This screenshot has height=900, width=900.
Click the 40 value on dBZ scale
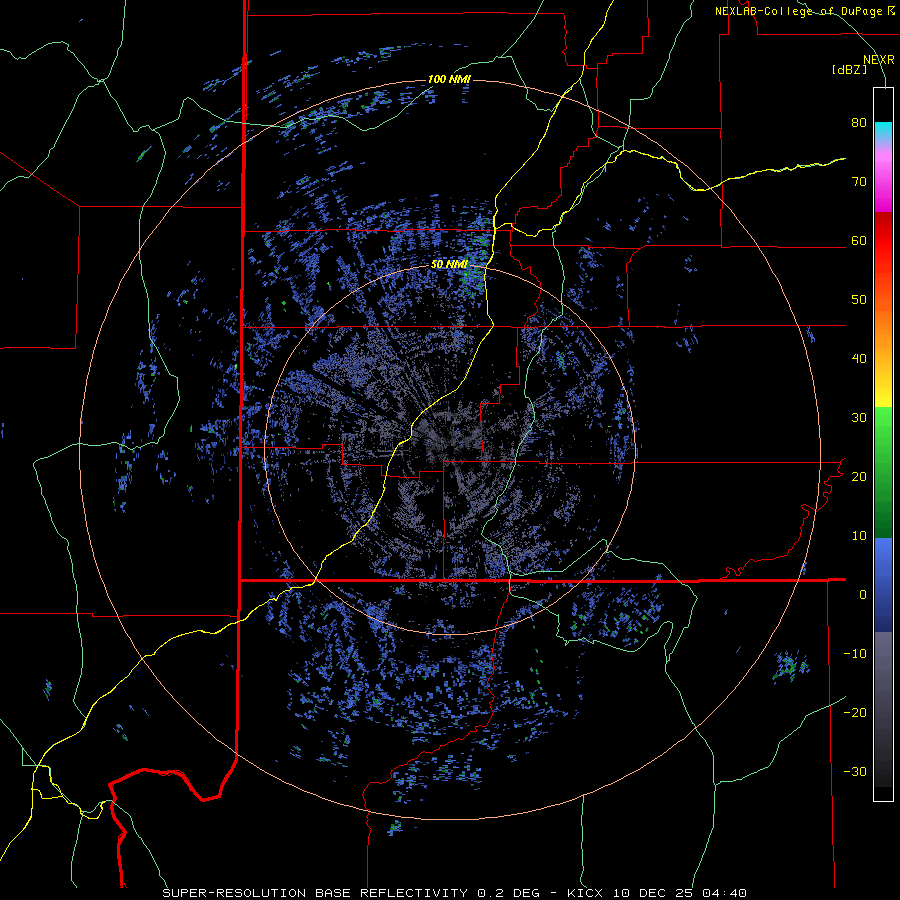pos(859,359)
